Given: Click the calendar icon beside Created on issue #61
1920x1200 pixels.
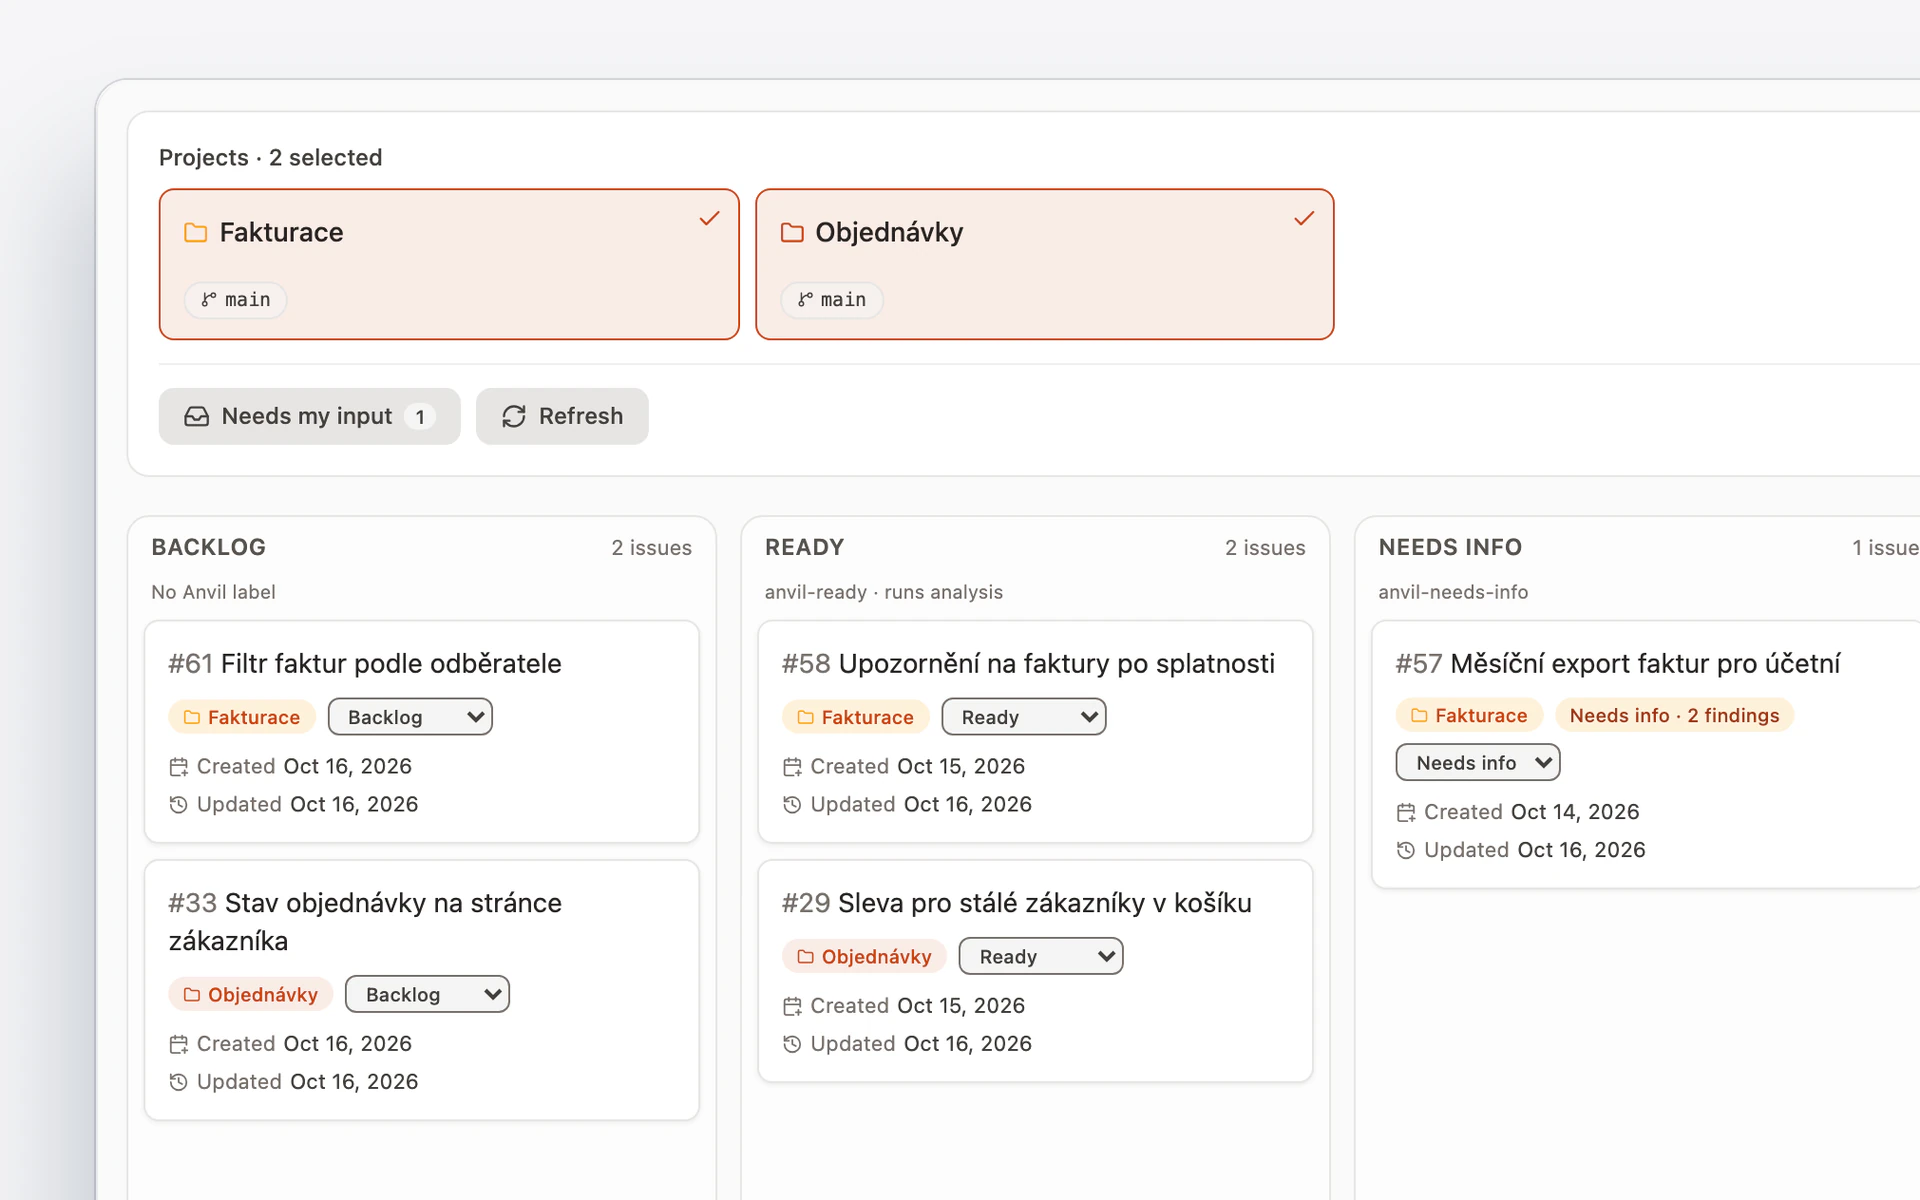Looking at the screenshot, I should [178, 767].
